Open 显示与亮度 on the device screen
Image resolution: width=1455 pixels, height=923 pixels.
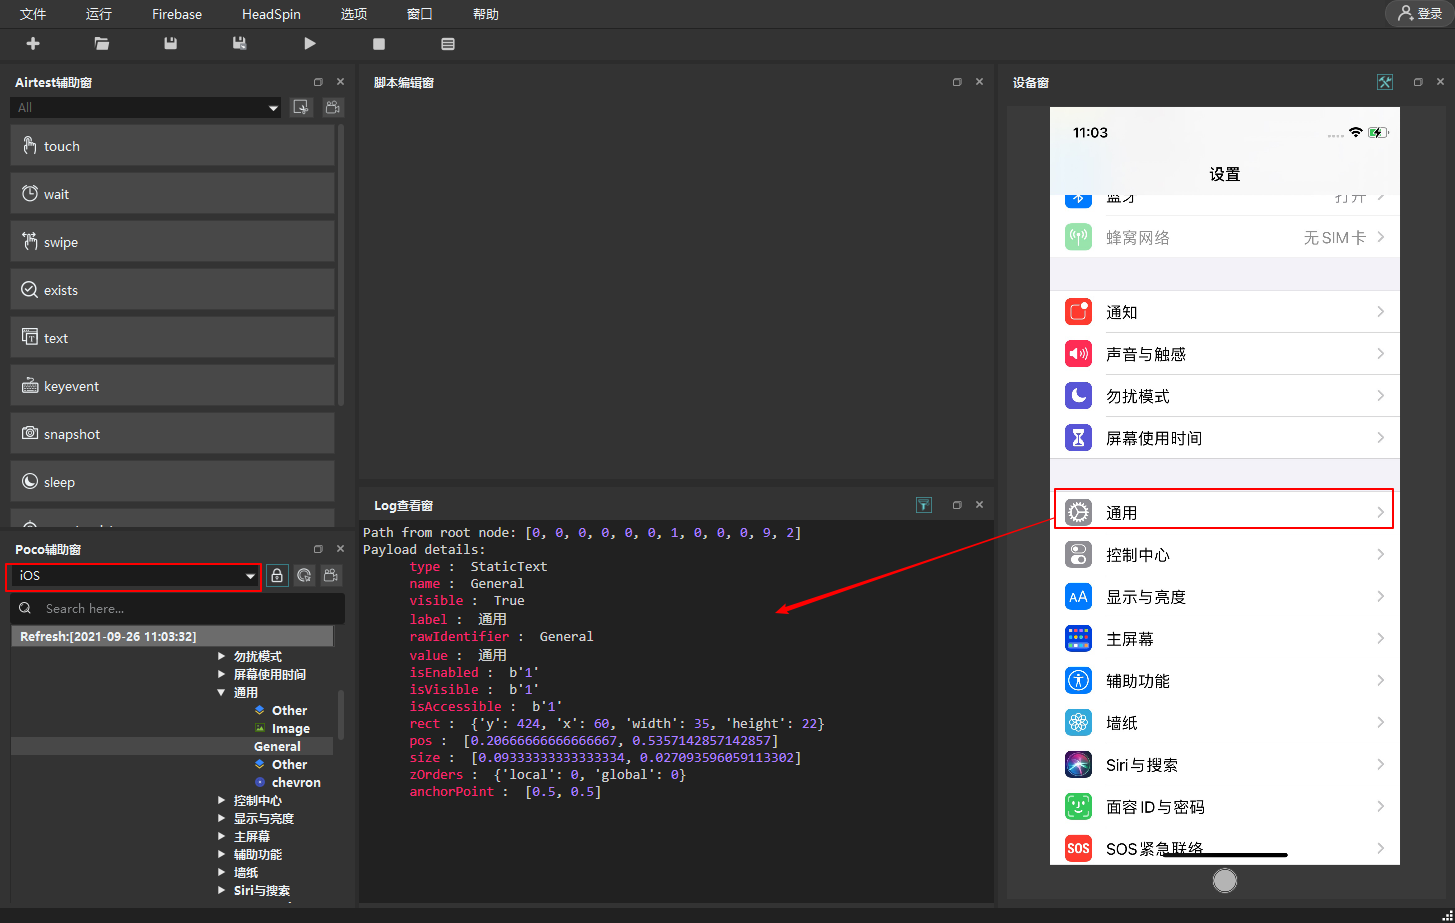pos(1225,596)
